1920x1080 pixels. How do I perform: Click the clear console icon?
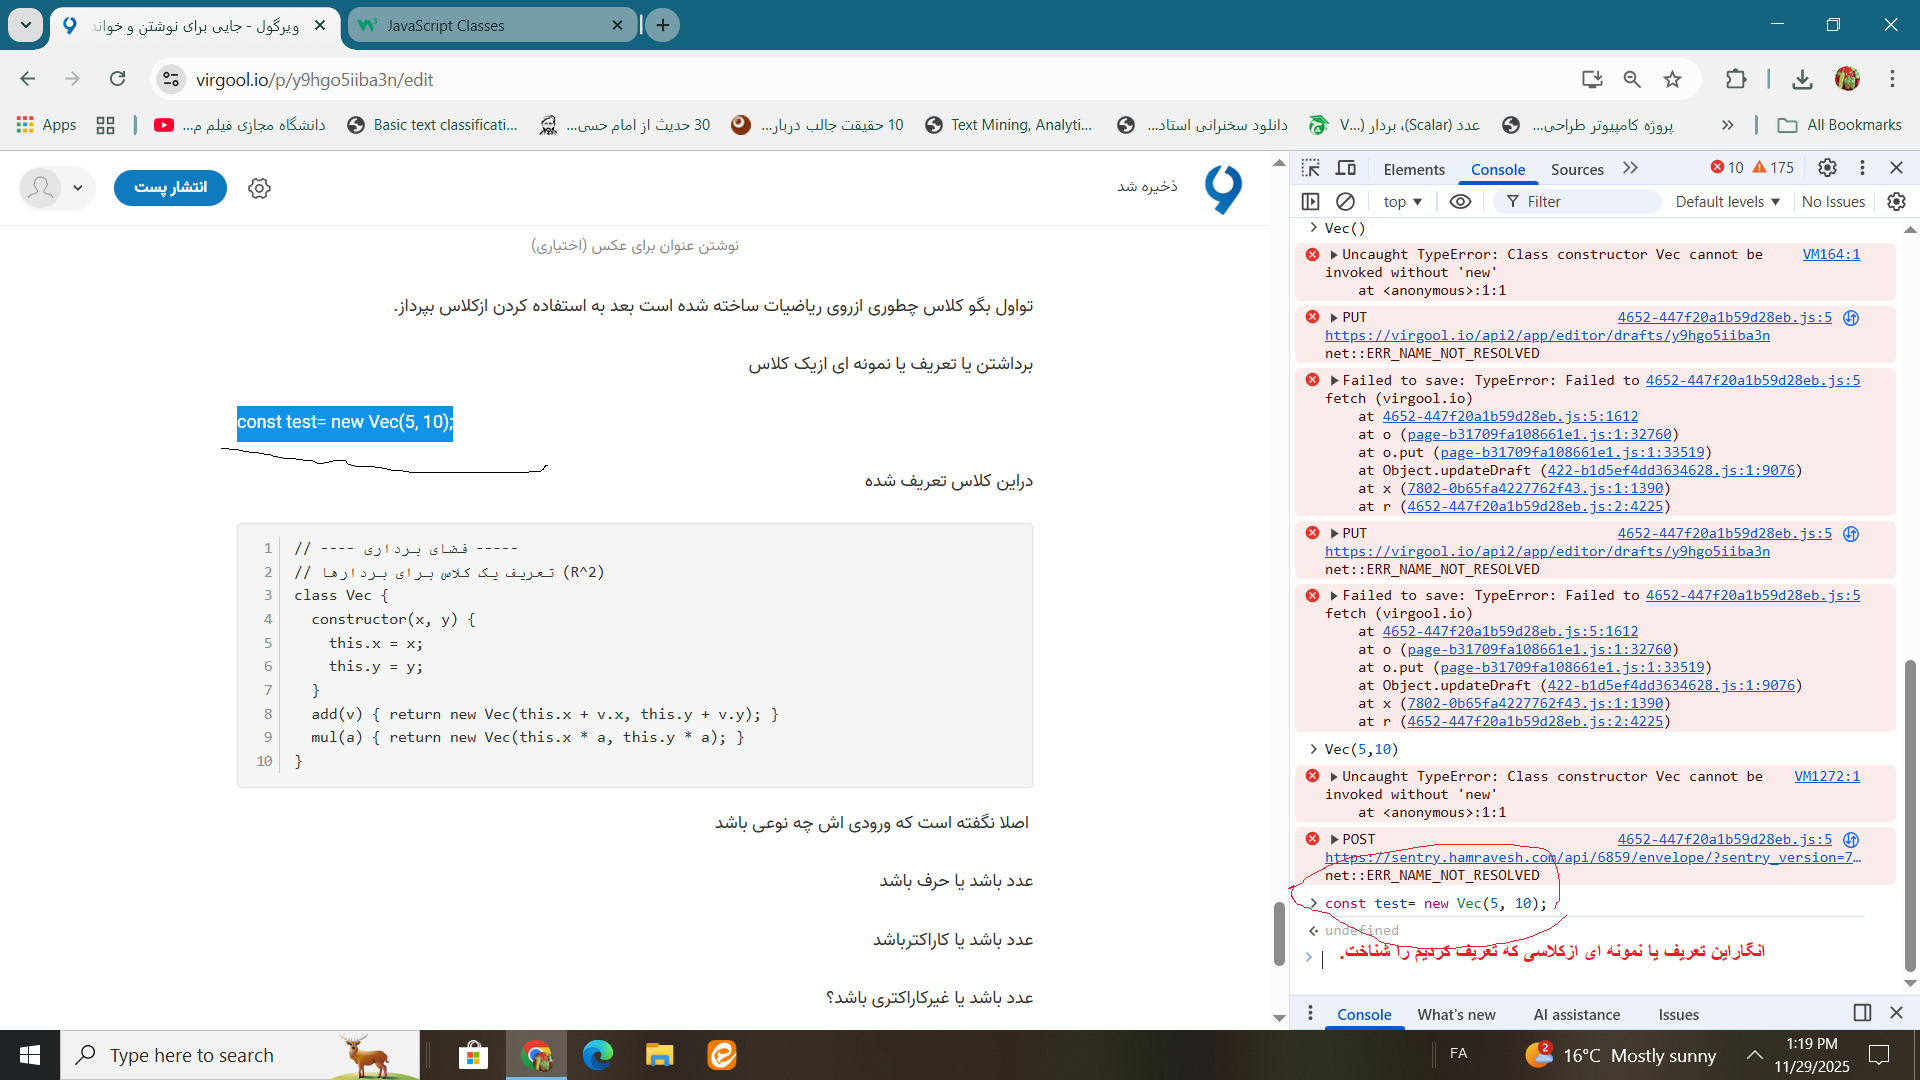(x=1346, y=202)
